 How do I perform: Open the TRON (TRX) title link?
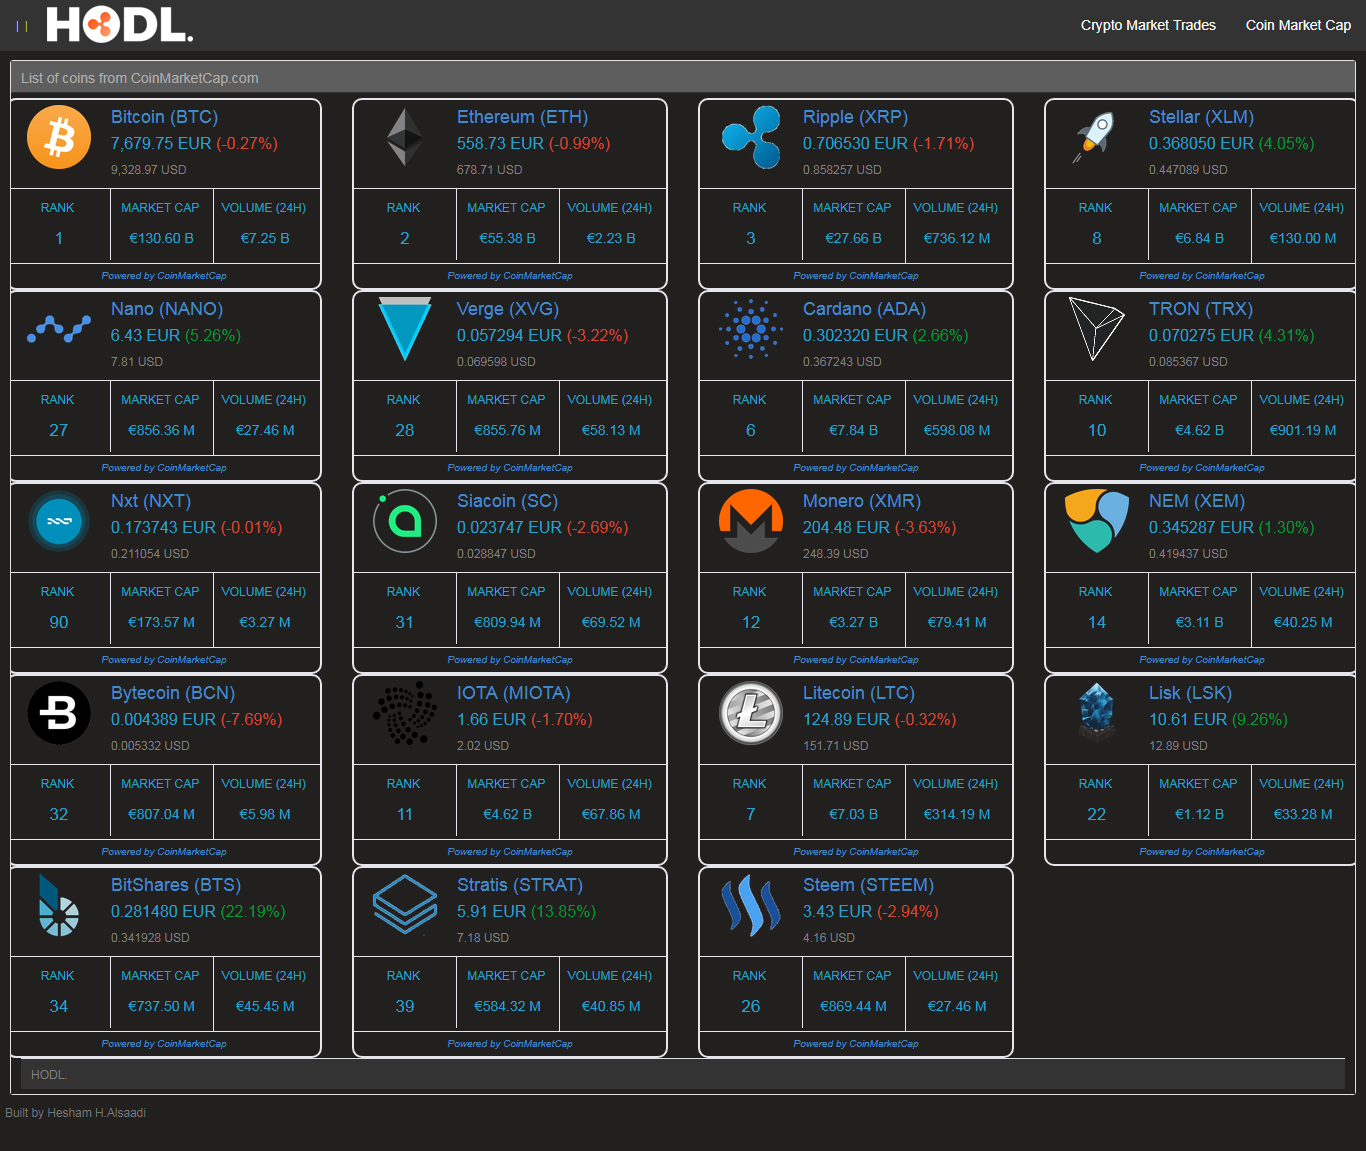pyautogui.click(x=1201, y=309)
